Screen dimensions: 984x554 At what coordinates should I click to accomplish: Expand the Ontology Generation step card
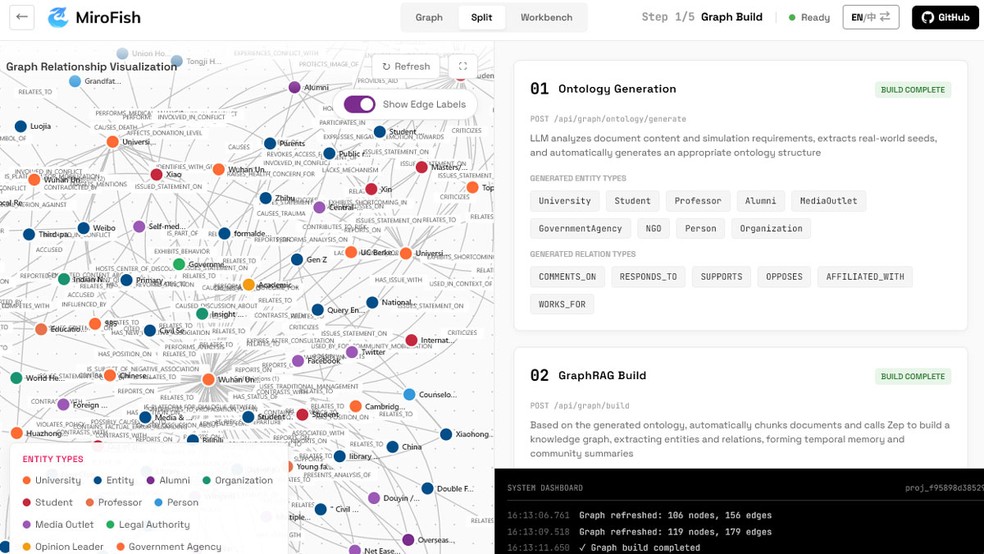click(x=740, y=89)
